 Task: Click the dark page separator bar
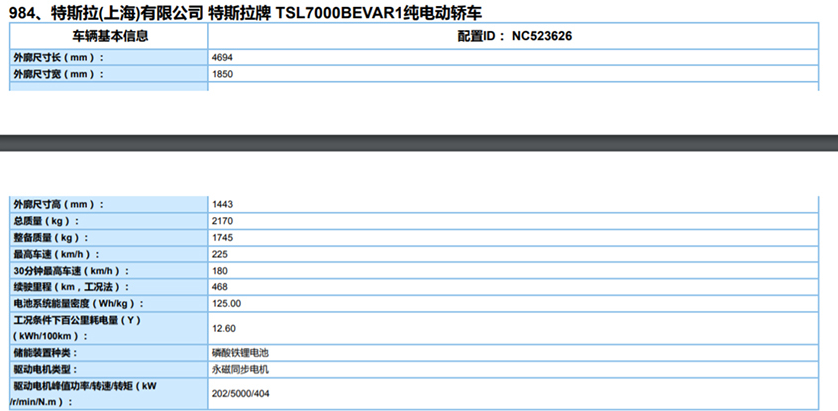point(419,140)
